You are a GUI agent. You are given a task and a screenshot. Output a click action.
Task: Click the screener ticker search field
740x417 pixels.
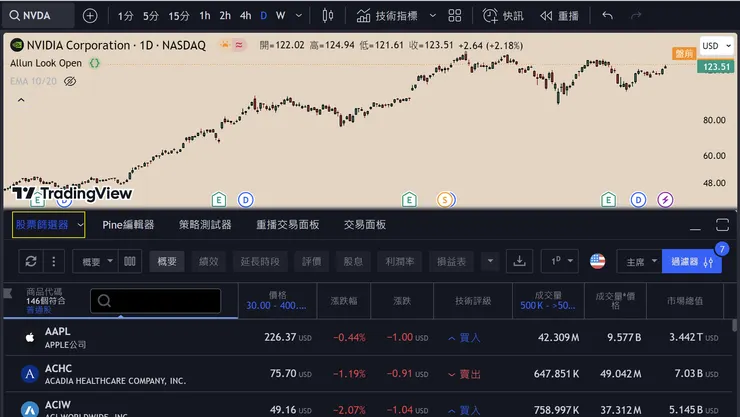[x=155, y=300]
